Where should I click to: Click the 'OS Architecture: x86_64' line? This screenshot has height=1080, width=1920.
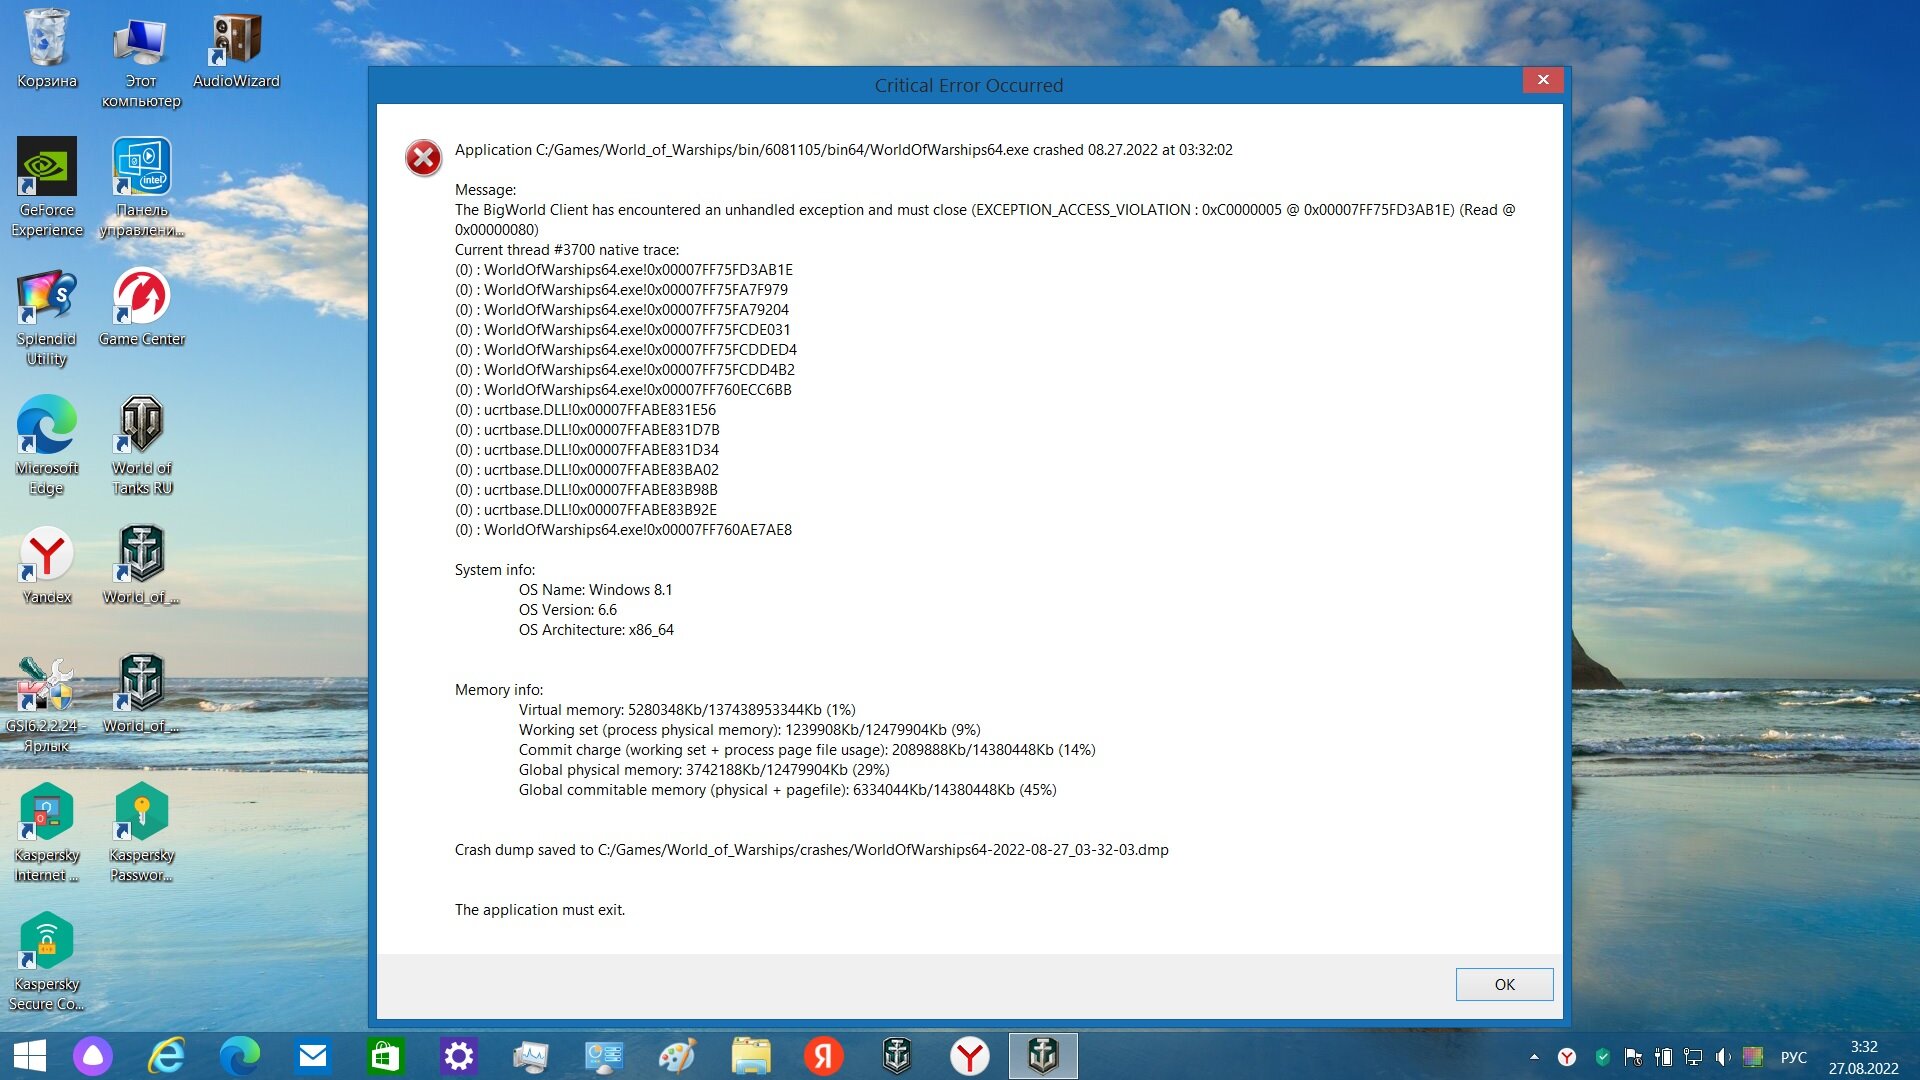coord(596,630)
